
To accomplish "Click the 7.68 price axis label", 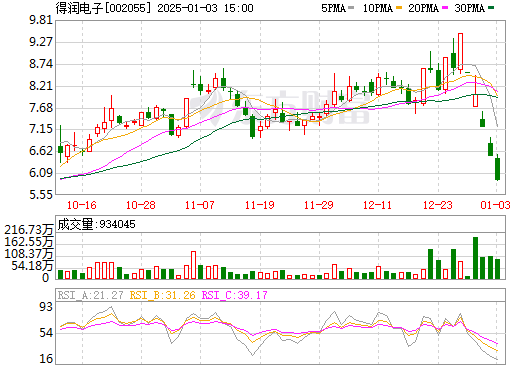I will click(x=41, y=108).
